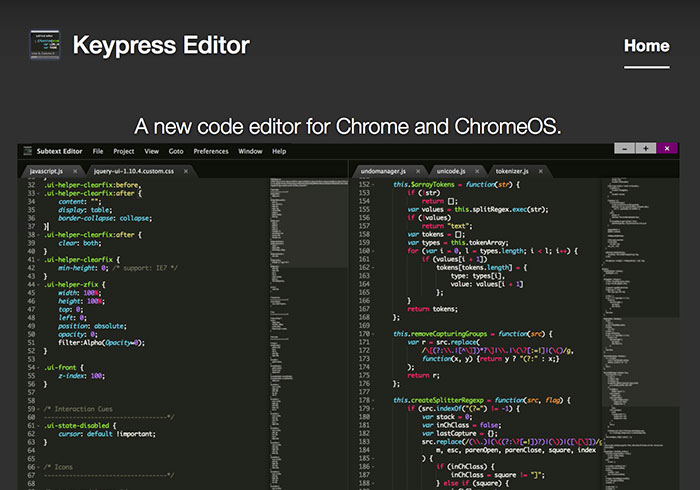Click 'var inChClass = false;' on line 181
The width and height of the screenshot is (700, 490).
[462, 426]
